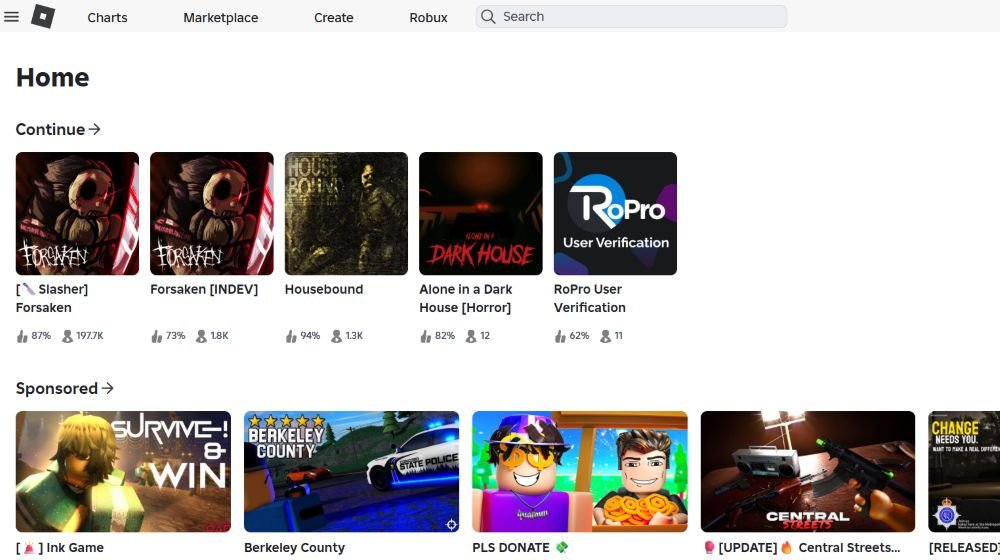Open PLS DONATE sponsored thumbnail

click(x=580, y=471)
